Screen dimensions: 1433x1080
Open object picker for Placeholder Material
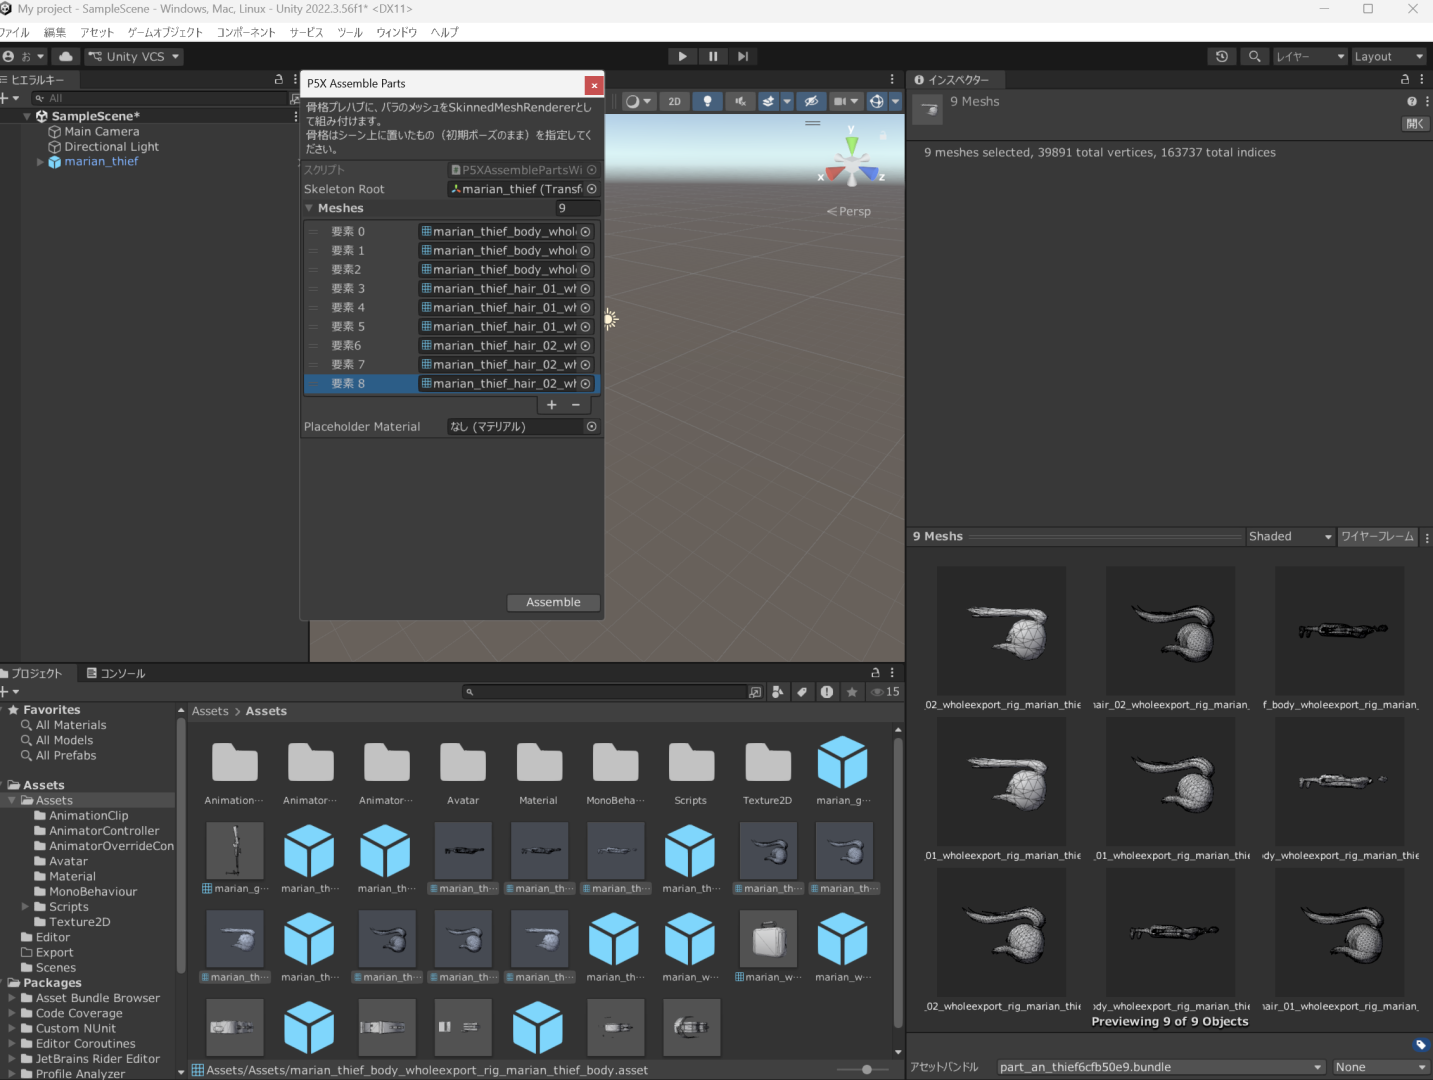(x=592, y=427)
